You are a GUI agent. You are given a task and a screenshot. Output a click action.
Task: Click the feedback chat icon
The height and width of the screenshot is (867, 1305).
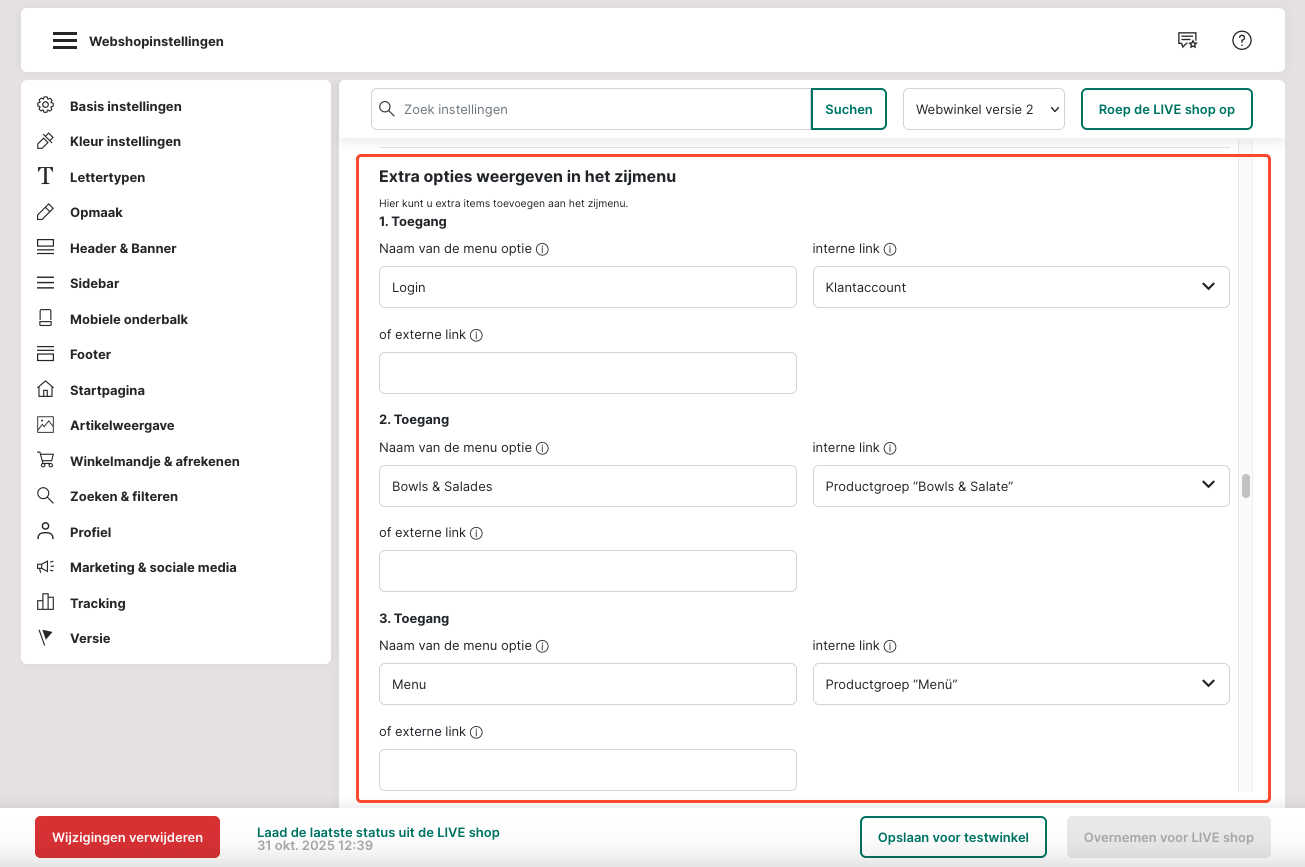(1187, 40)
